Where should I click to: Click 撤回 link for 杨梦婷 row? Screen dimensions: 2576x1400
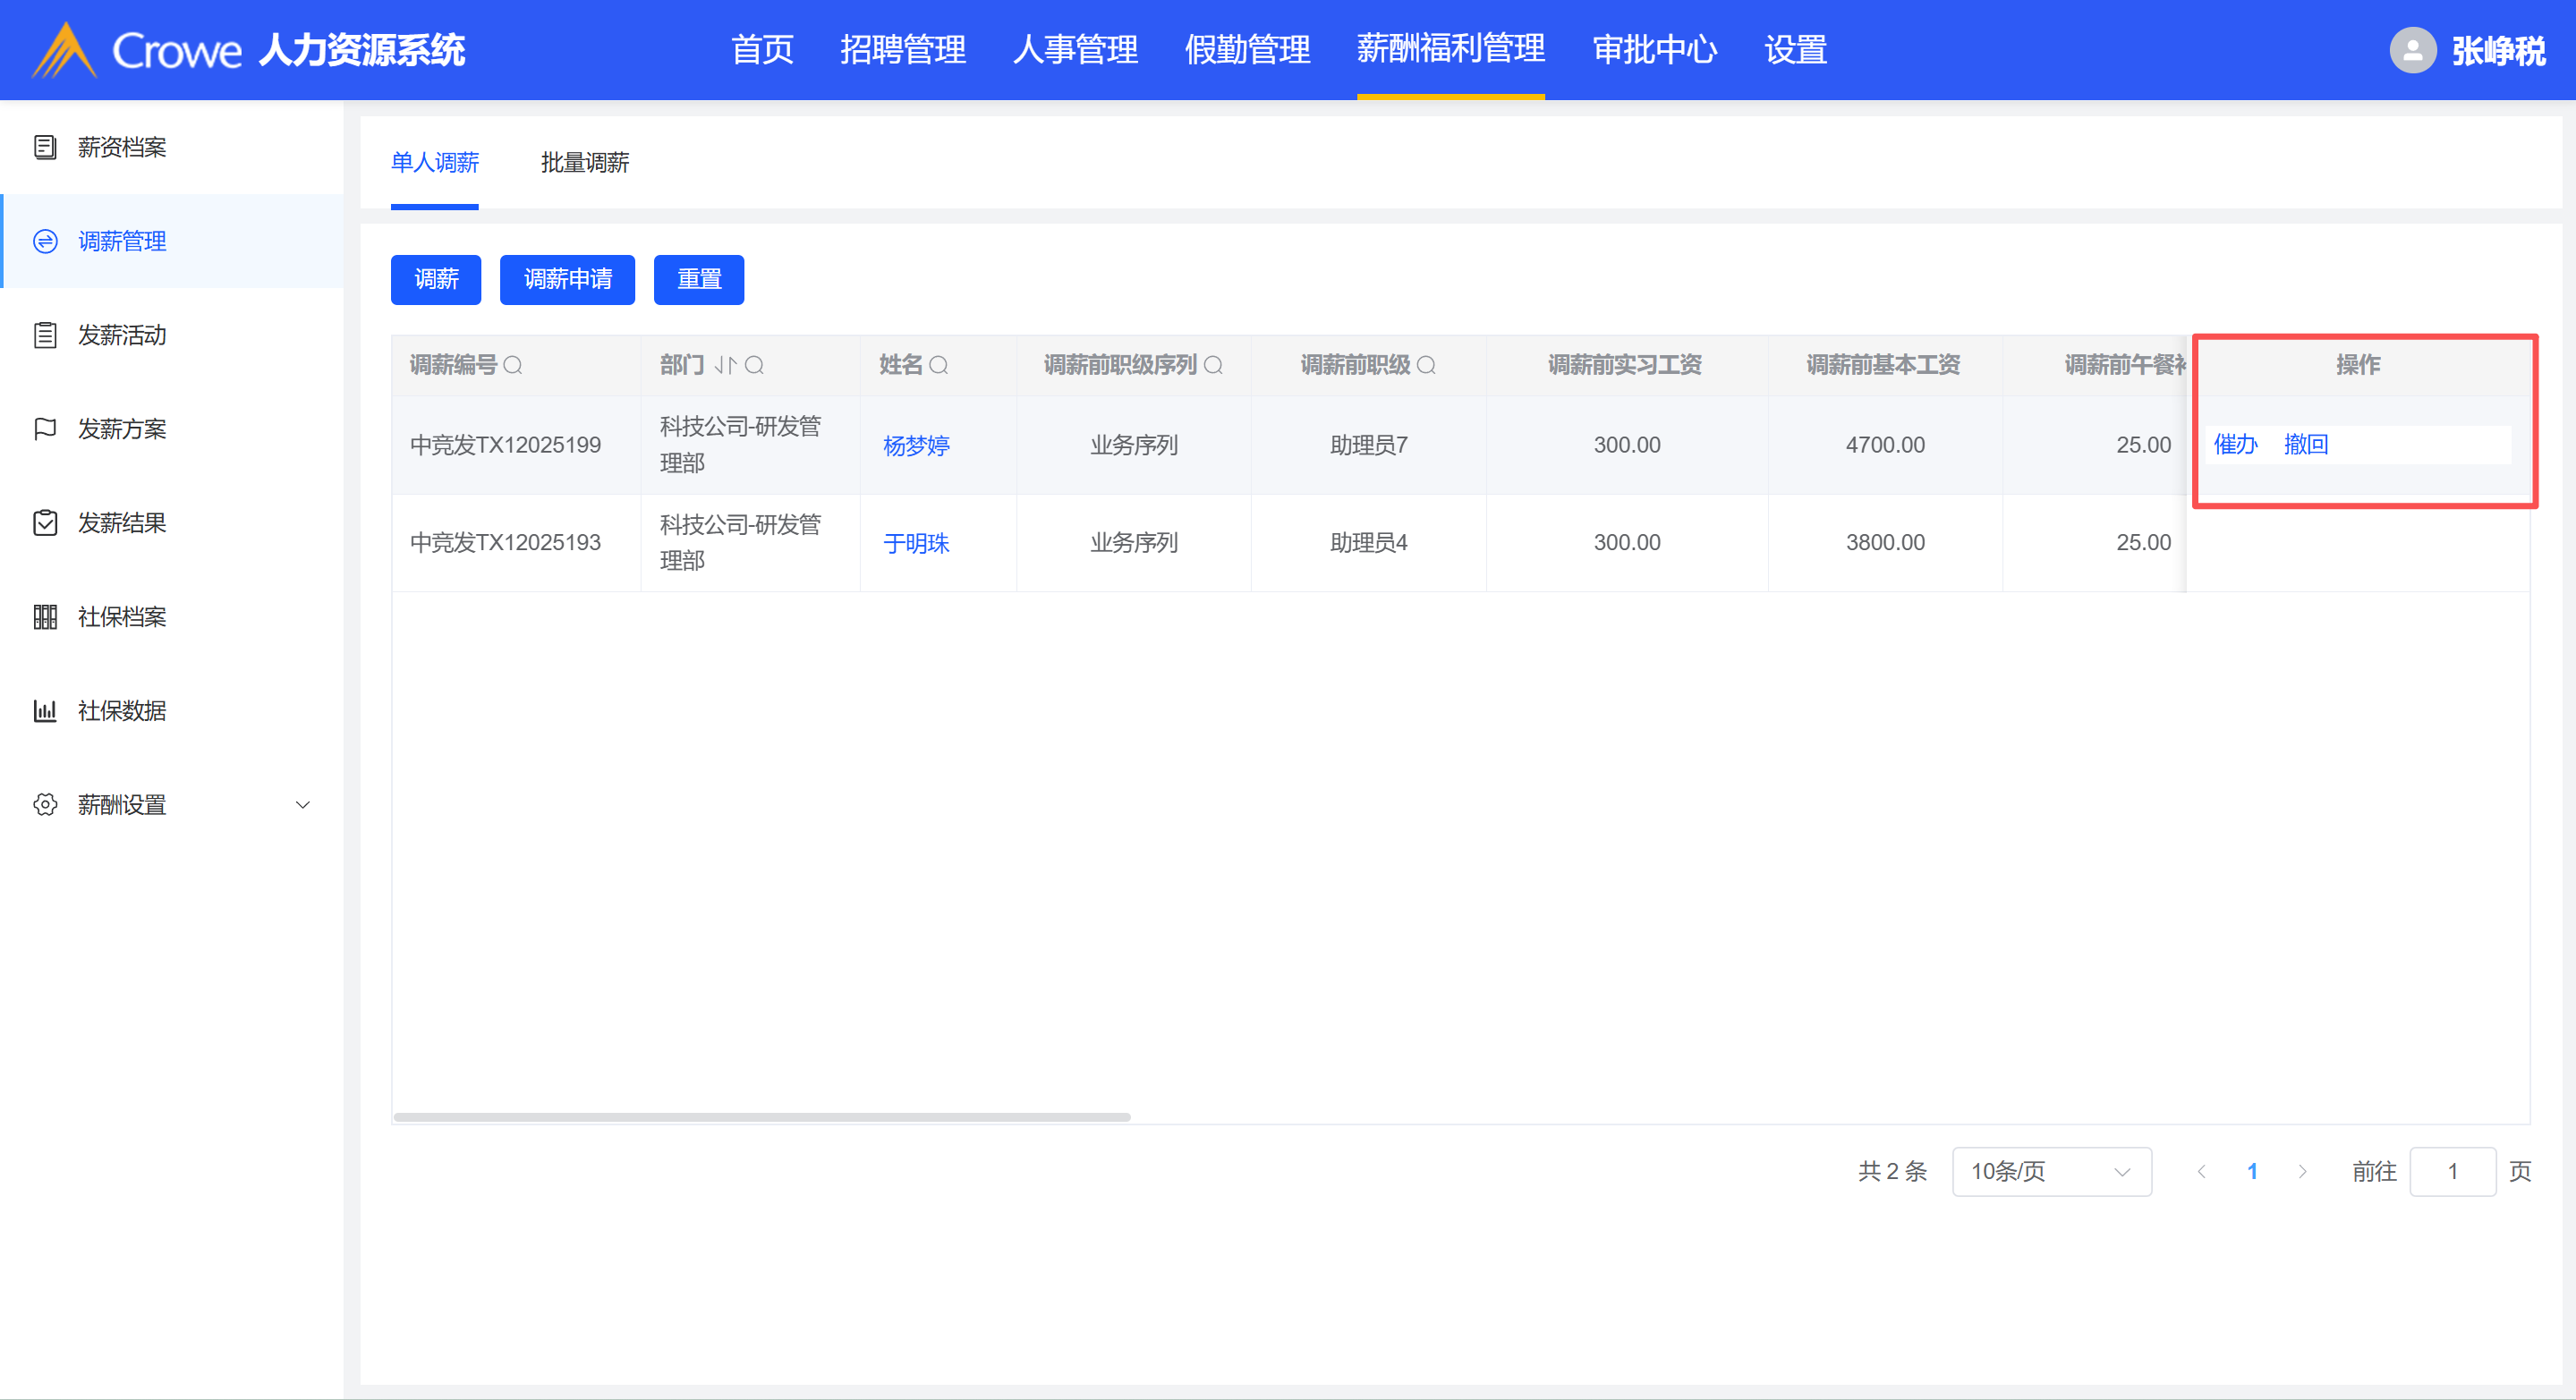[2306, 444]
